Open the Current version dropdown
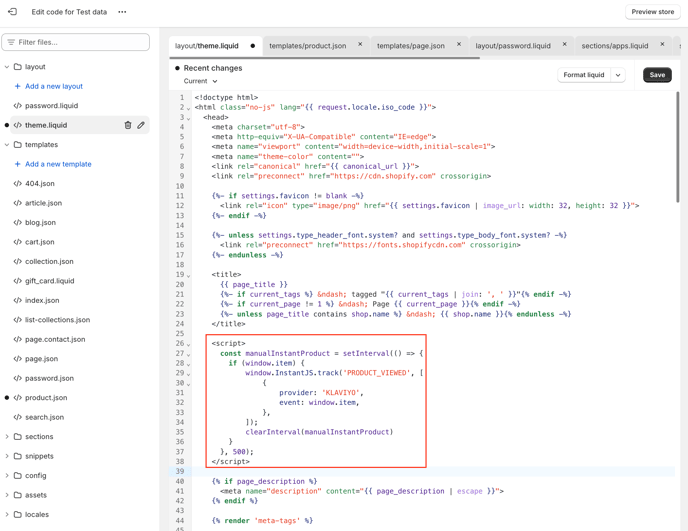 click(x=201, y=81)
